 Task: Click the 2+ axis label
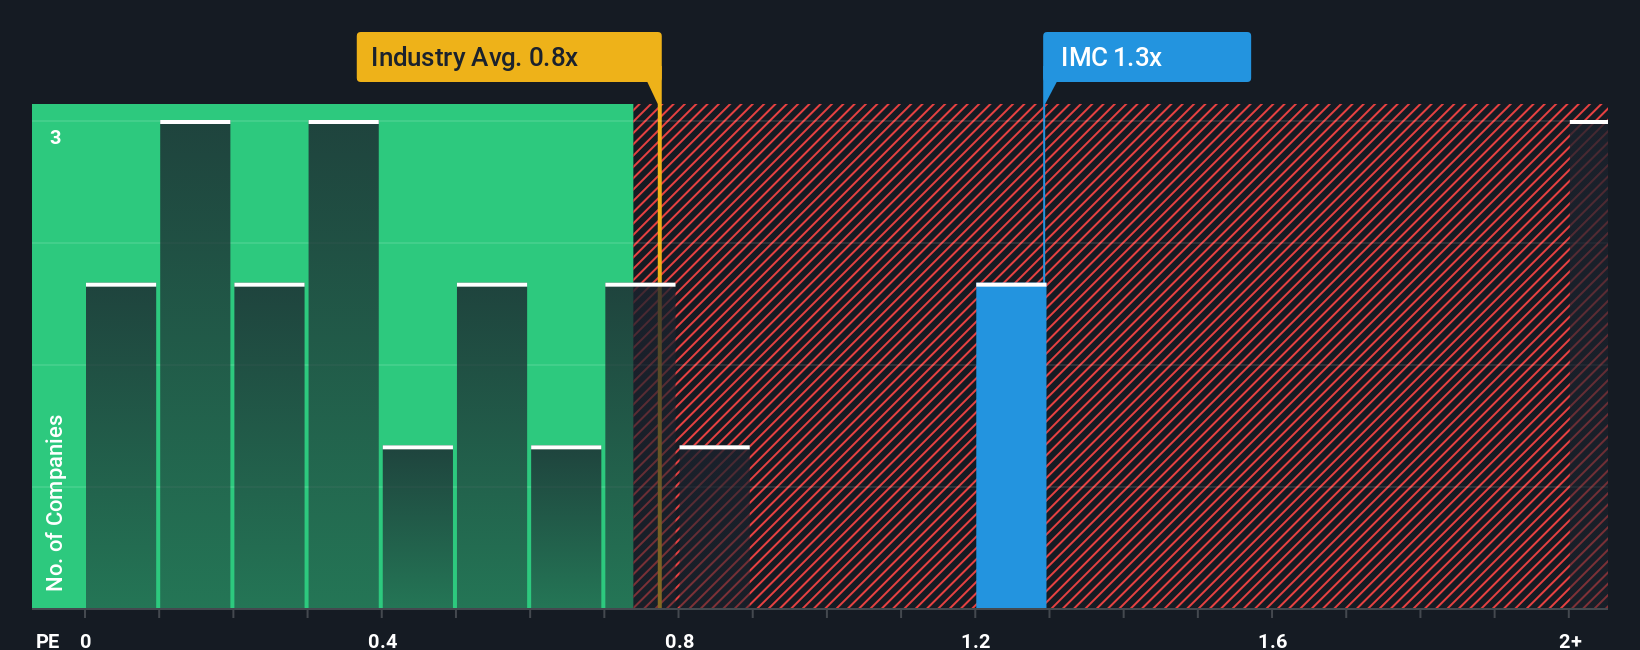click(x=1570, y=640)
